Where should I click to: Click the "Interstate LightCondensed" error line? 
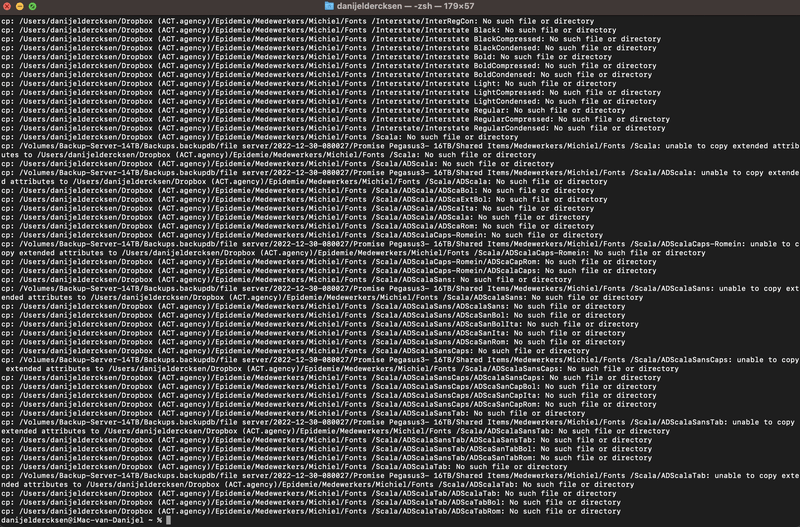pyautogui.click(x=329, y=102)
